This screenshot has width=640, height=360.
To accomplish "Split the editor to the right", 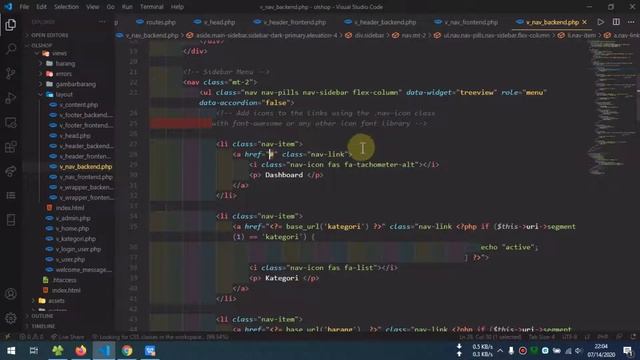I will 616,22.
